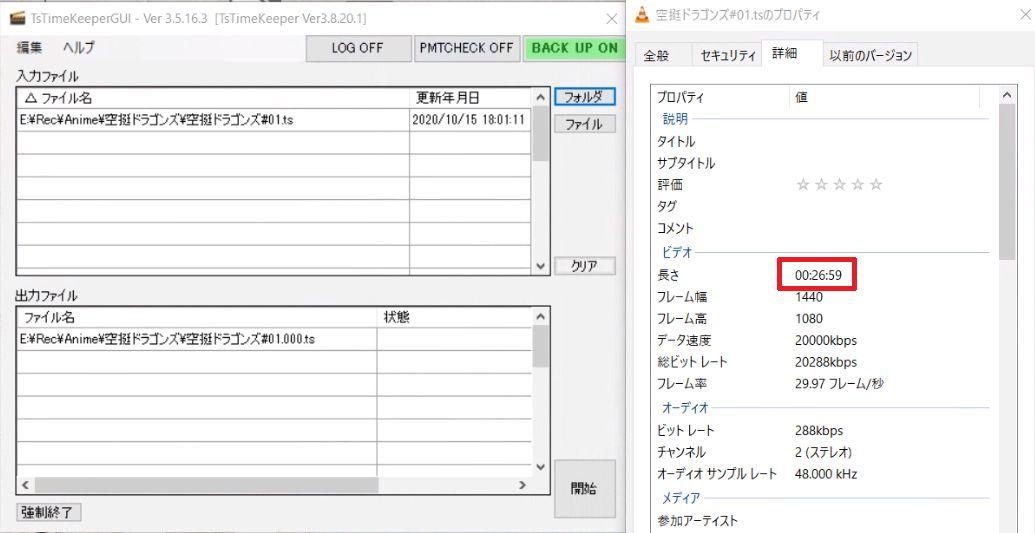The width and height of the screenshot is (1035, 533).
Task: Click the フレーム幅 value 1440
Action: click(x=809, y=297)
